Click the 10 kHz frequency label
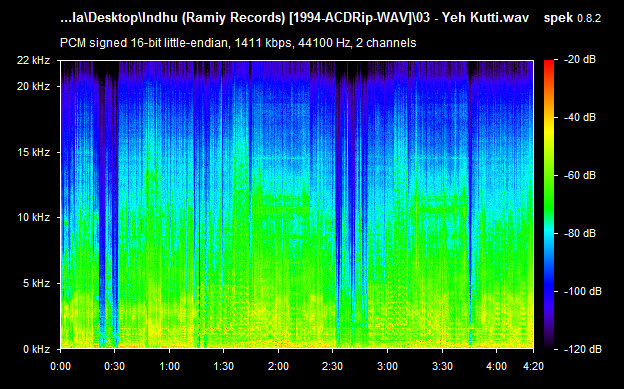 (x=33, y=217)
